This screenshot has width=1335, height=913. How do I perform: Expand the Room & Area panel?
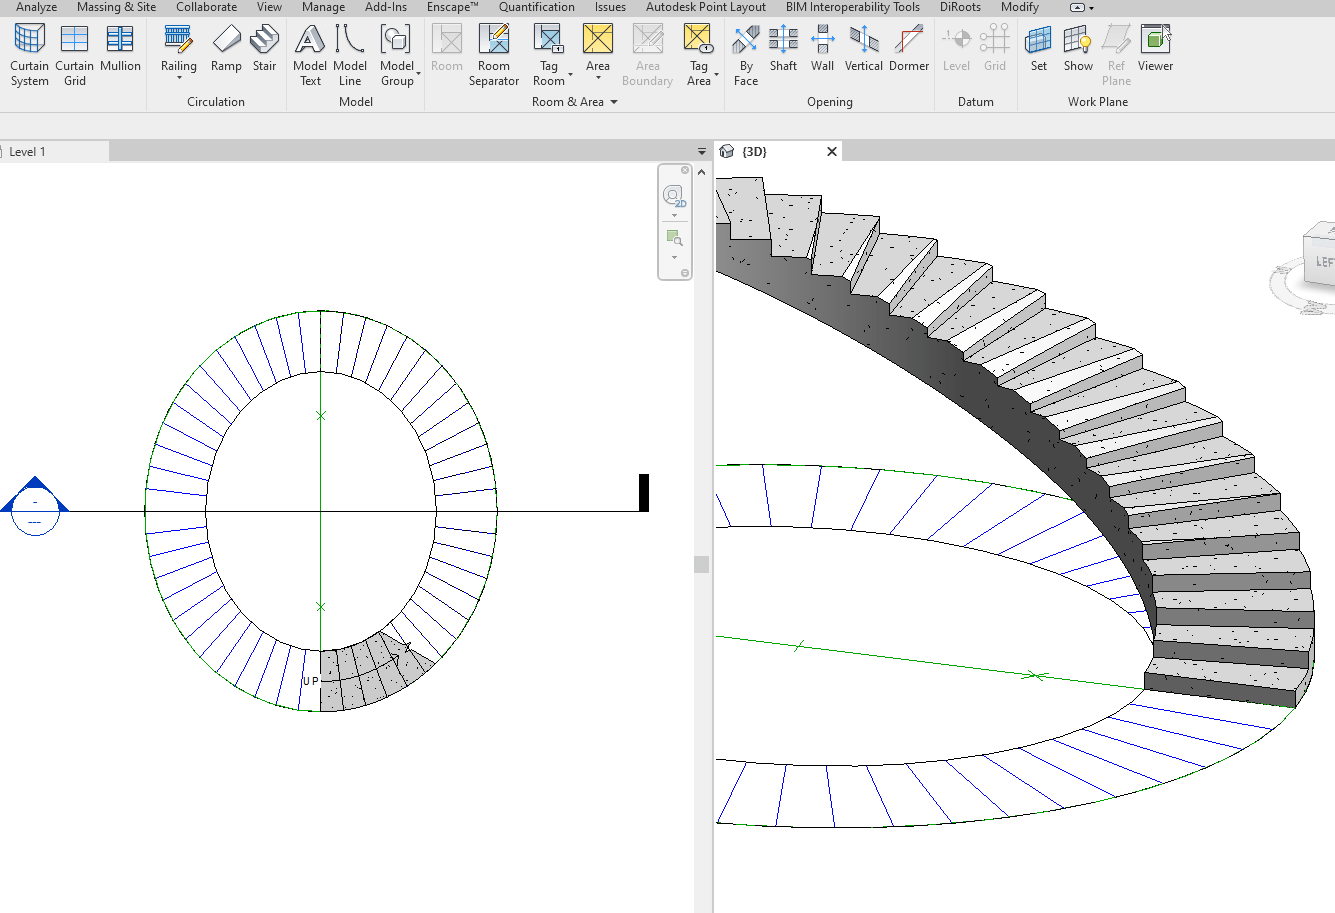click(611, 101)
